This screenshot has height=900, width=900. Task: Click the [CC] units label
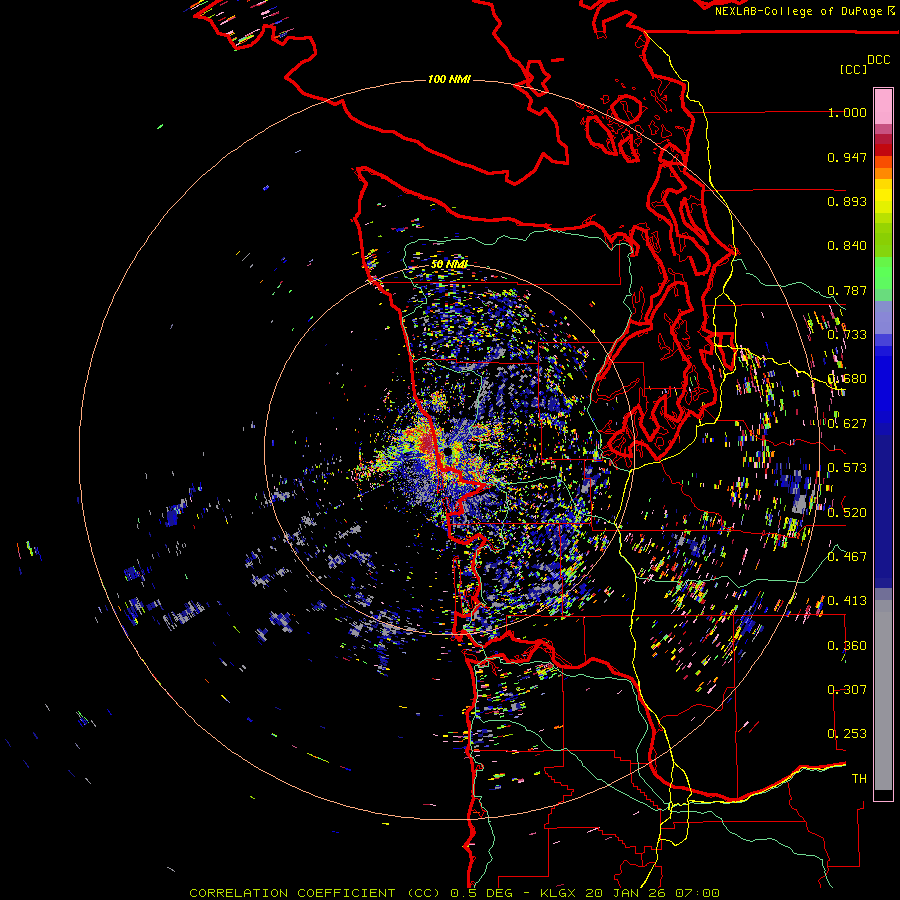(x=854, y=69)
